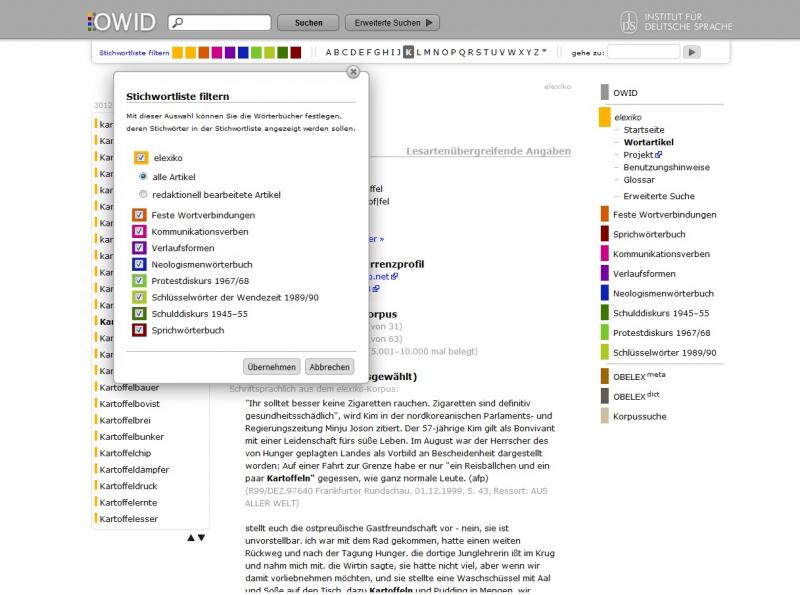Click the Suchen button

click(x=308, y=23)
